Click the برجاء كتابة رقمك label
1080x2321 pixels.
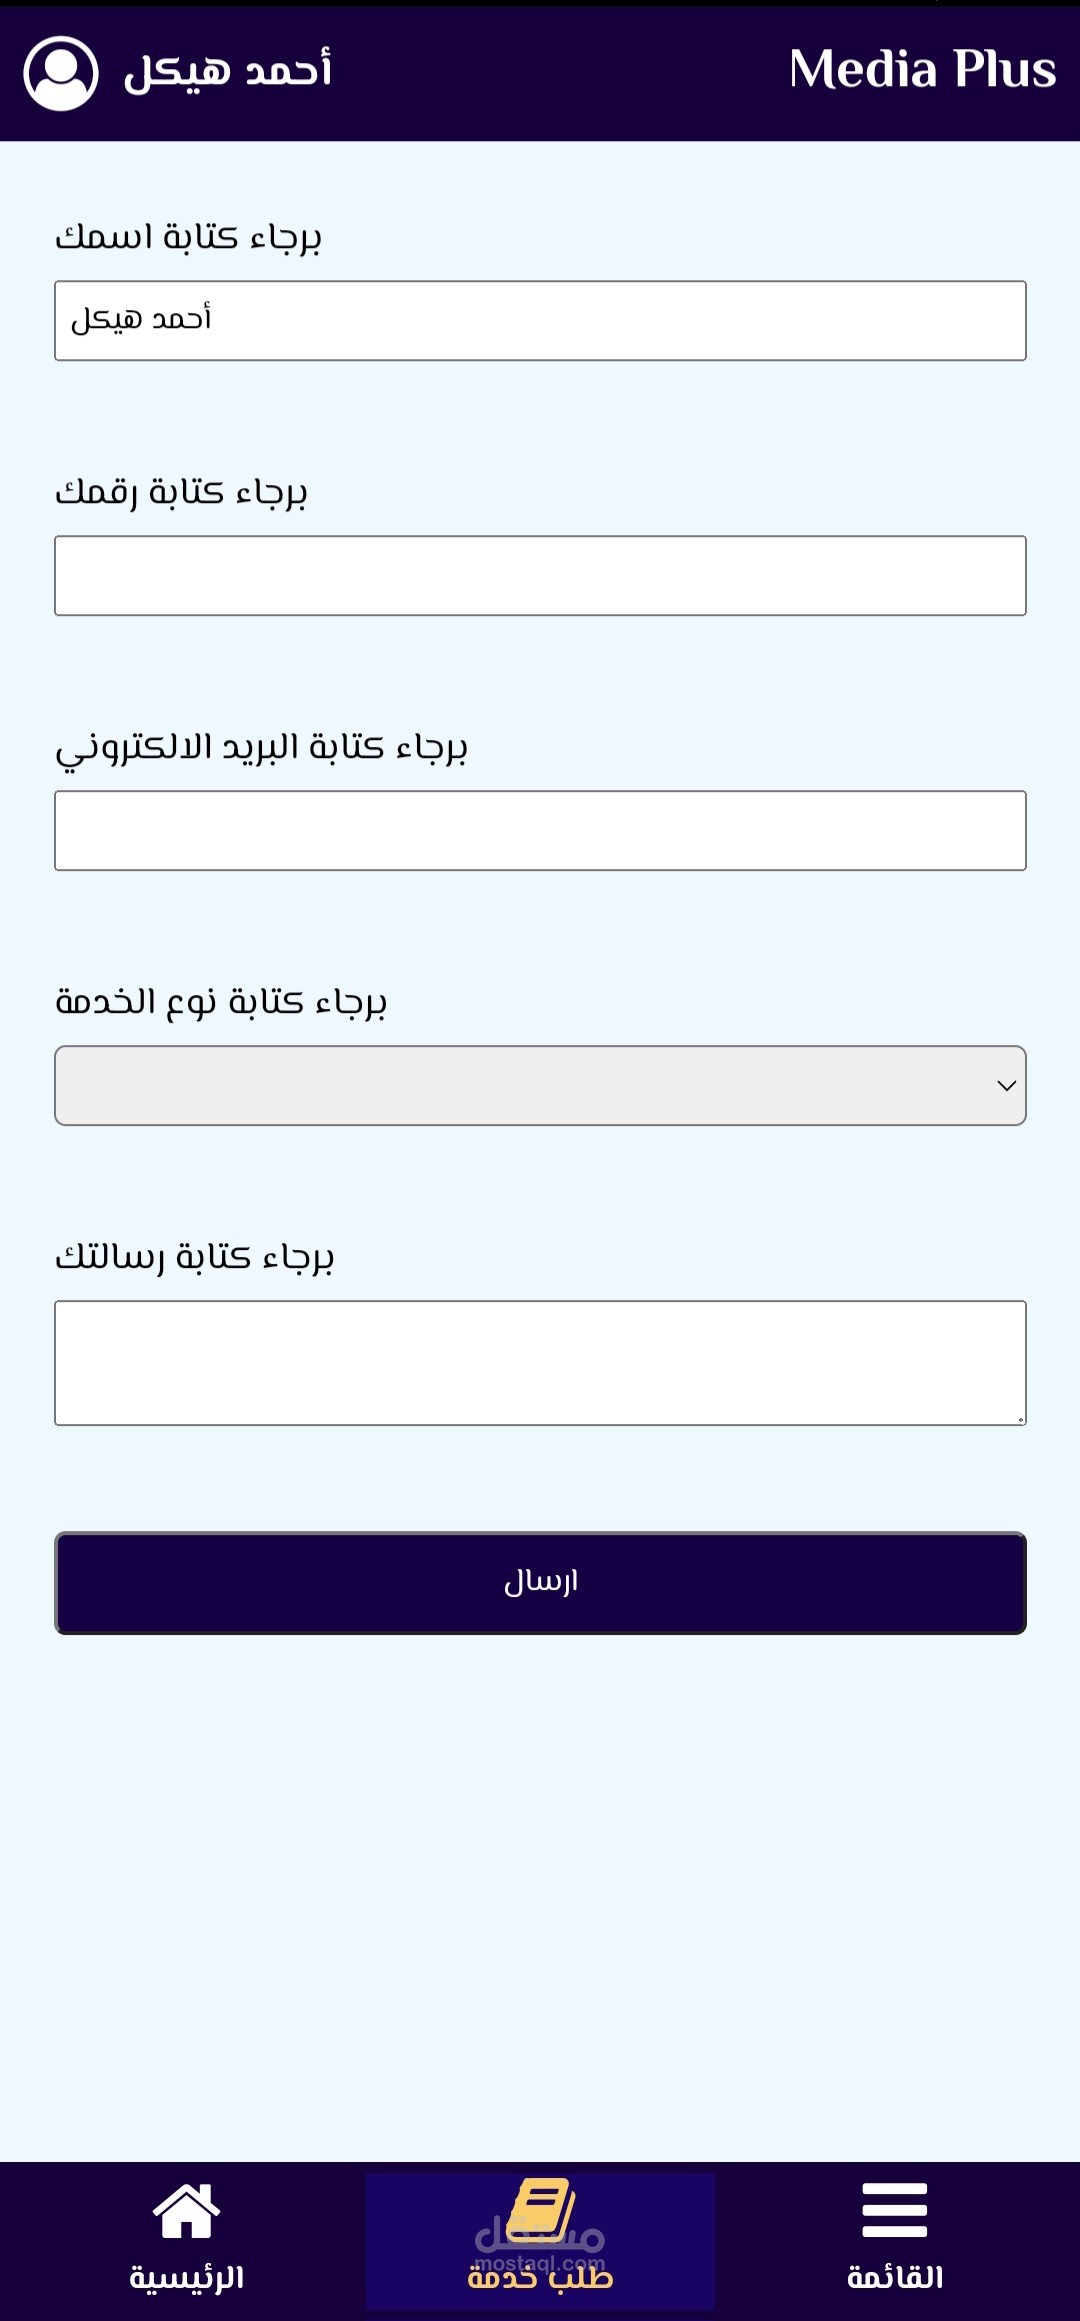182,493
